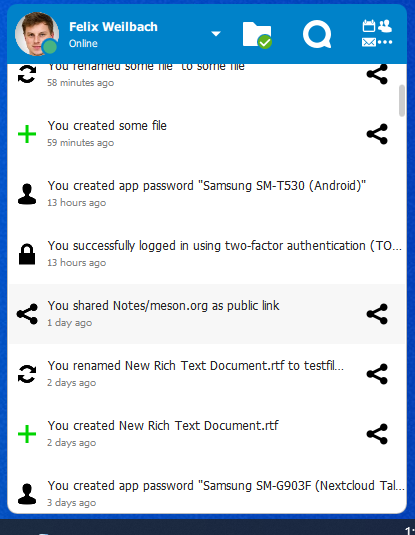Screen dimensions: 415x535
Task: Share the renamed New Rich Text Document entry
Action: 377,374
